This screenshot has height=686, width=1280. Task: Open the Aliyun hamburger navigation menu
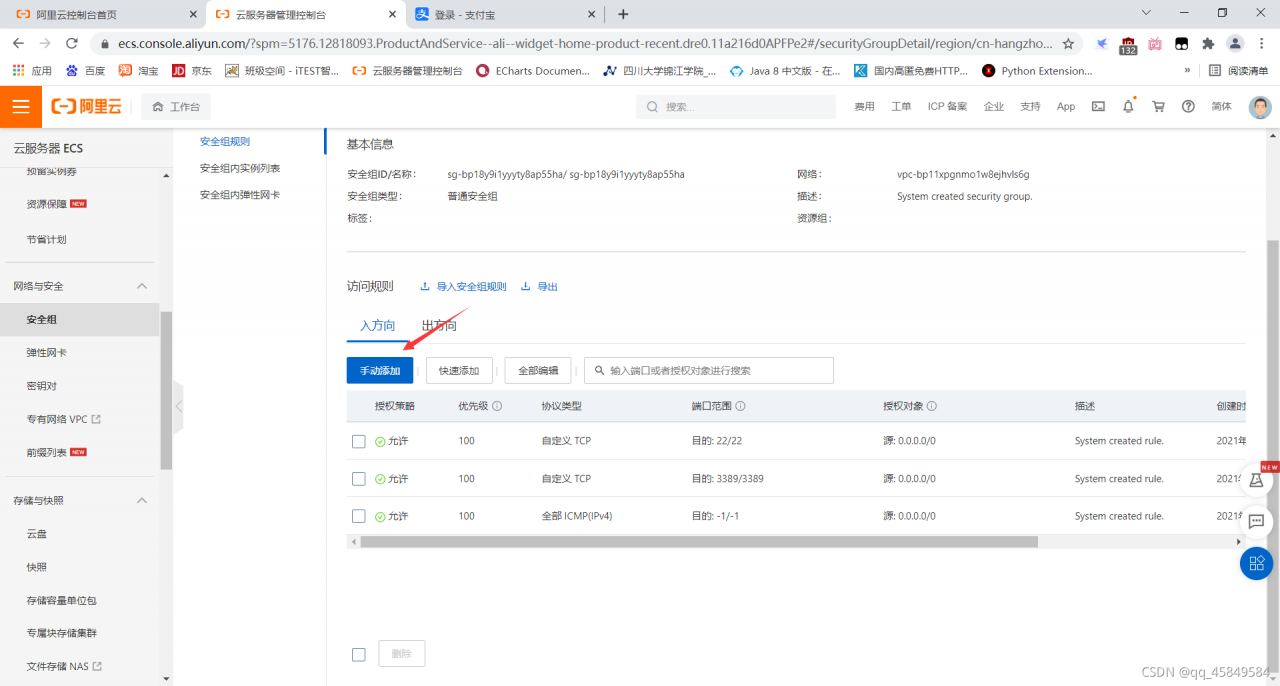[x=21, y=107]
